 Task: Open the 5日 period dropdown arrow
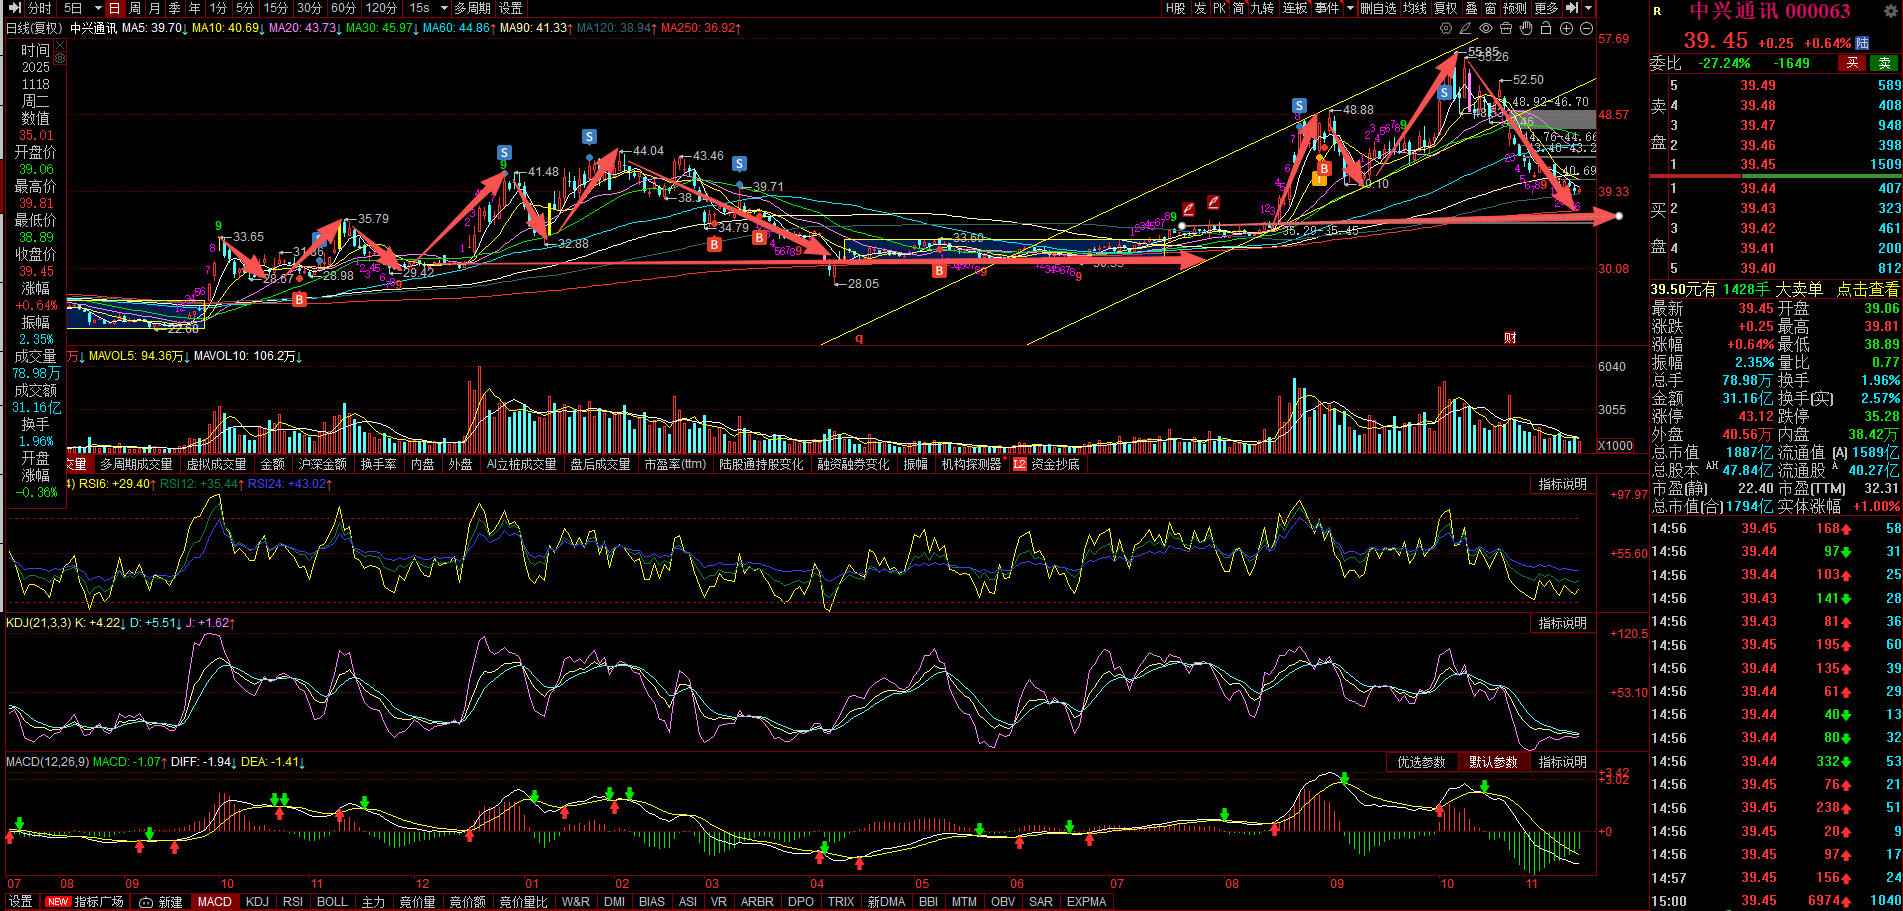pos(97,8)
